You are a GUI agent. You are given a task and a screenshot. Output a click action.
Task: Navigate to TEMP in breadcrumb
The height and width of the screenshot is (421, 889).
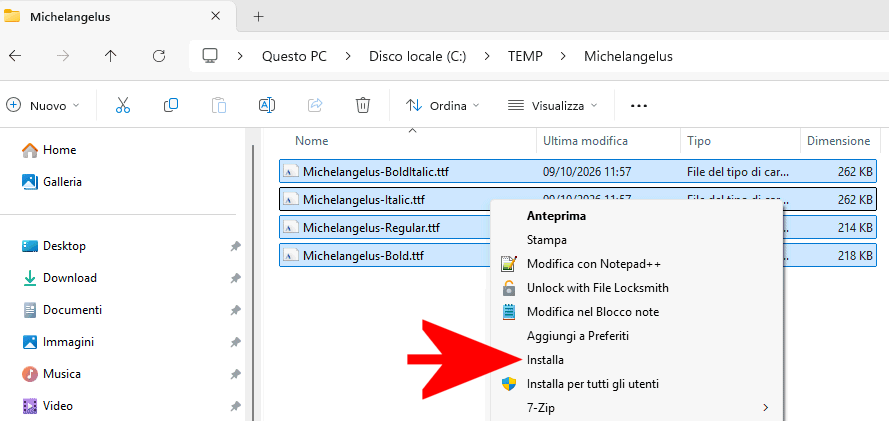click(x=525, y=56)
